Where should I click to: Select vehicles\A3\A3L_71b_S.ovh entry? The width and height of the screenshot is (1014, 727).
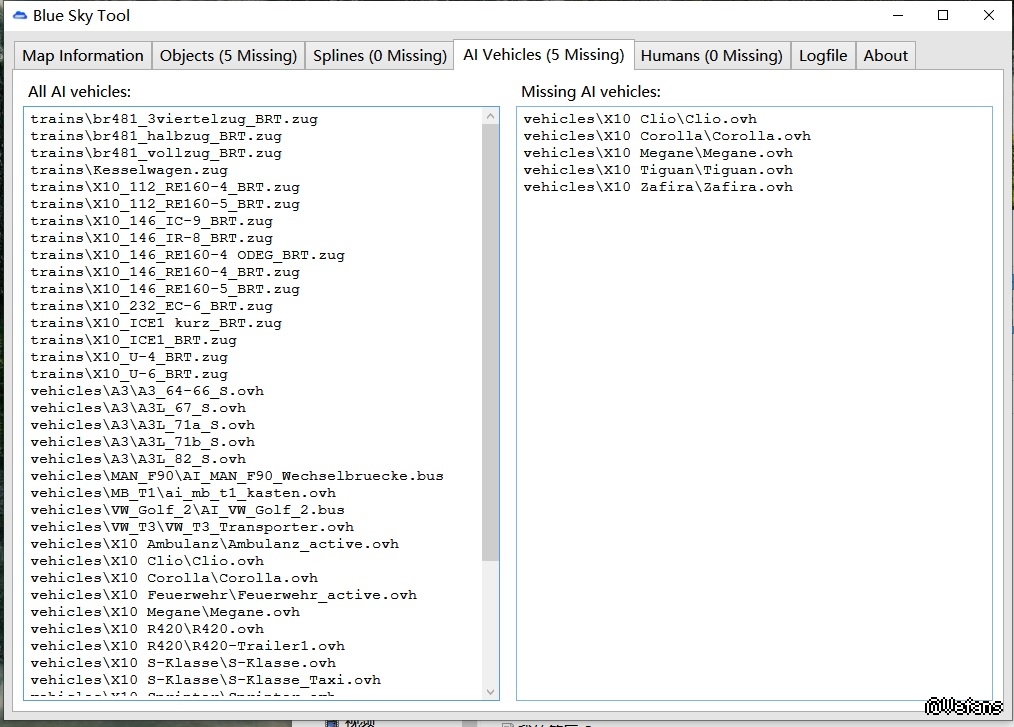pos(142,442)
